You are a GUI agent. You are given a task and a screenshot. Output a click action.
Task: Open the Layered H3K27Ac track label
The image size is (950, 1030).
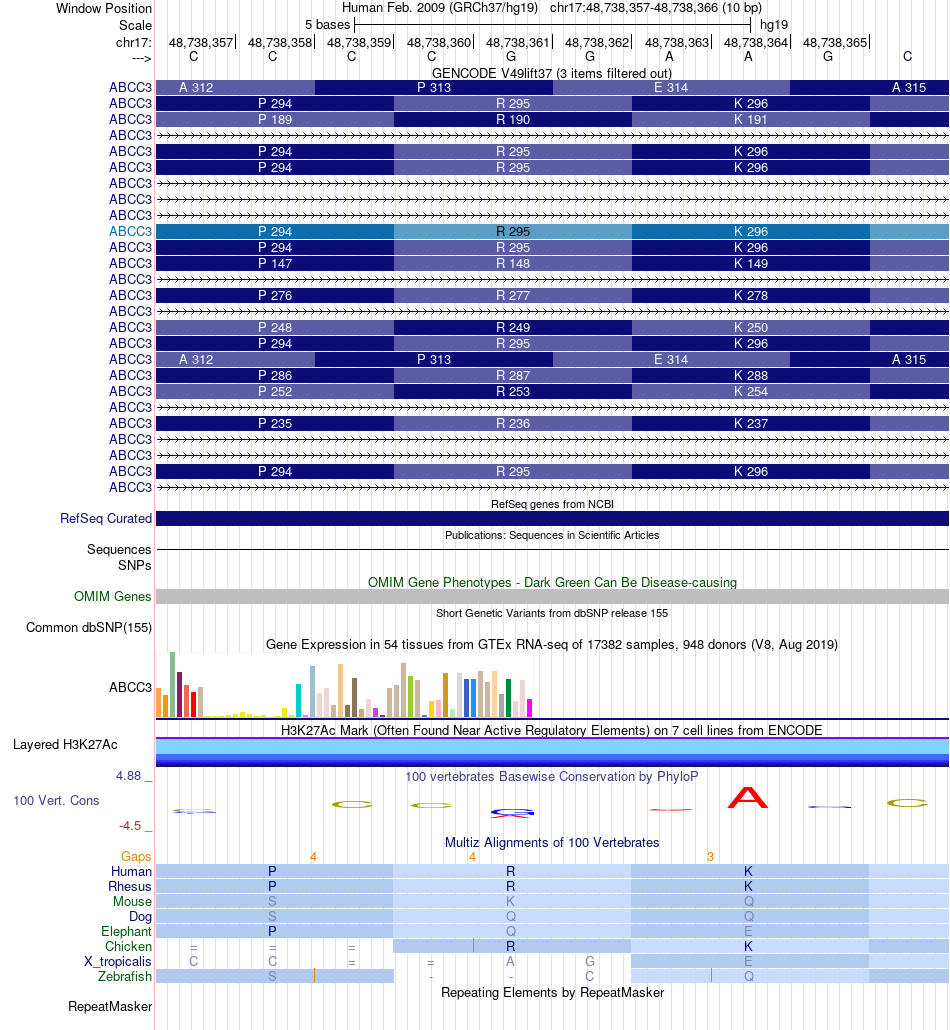pyautogui.click(x=65, y=744)
